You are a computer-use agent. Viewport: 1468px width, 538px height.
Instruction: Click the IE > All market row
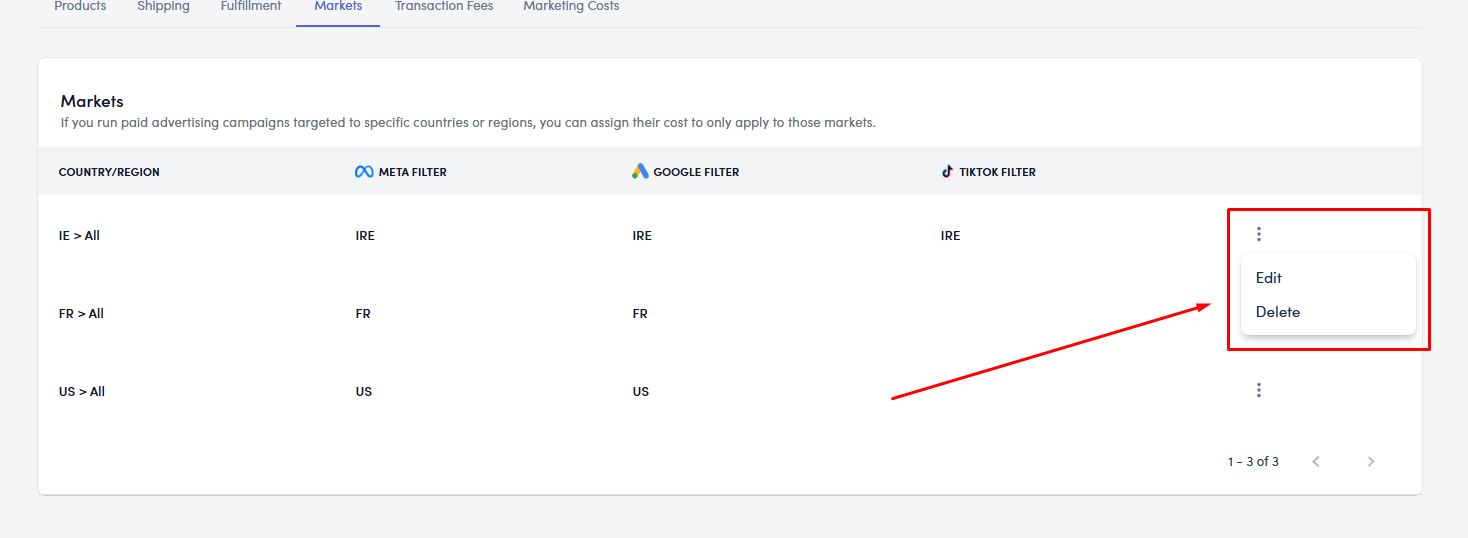[80, 236]
